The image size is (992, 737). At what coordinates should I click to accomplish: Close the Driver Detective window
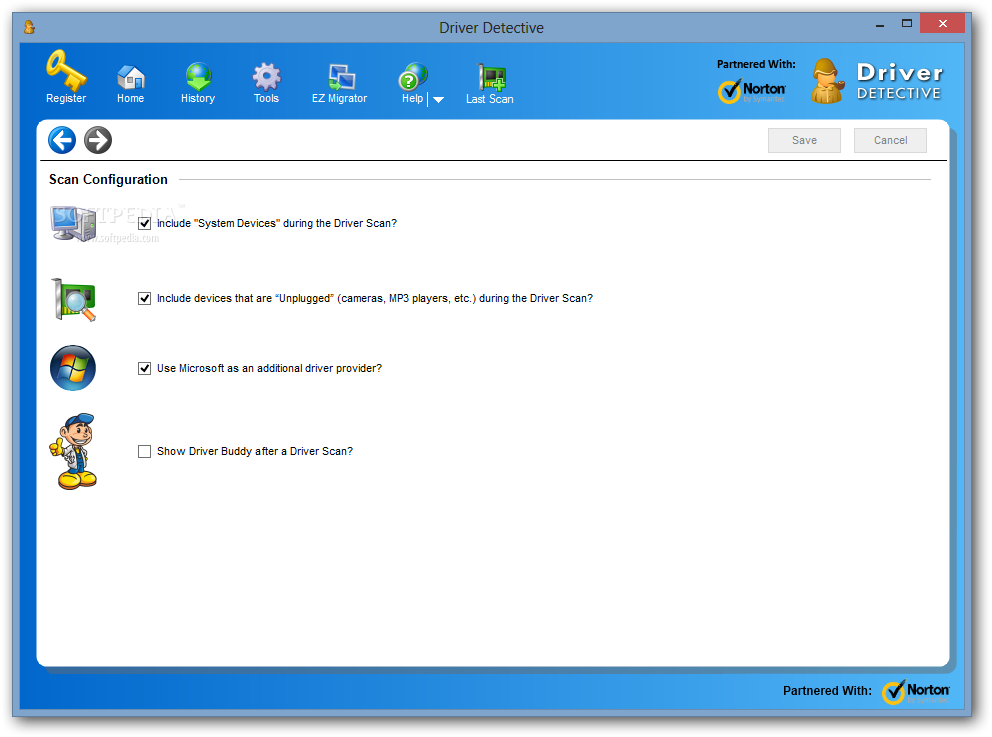click(943, 23)
